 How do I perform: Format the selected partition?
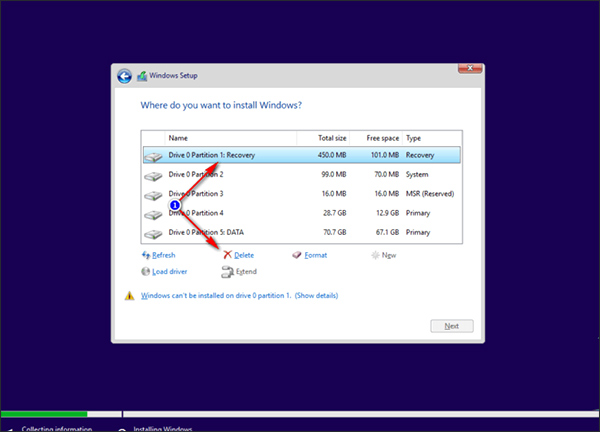pyautogui.click(x=316, y=255)
